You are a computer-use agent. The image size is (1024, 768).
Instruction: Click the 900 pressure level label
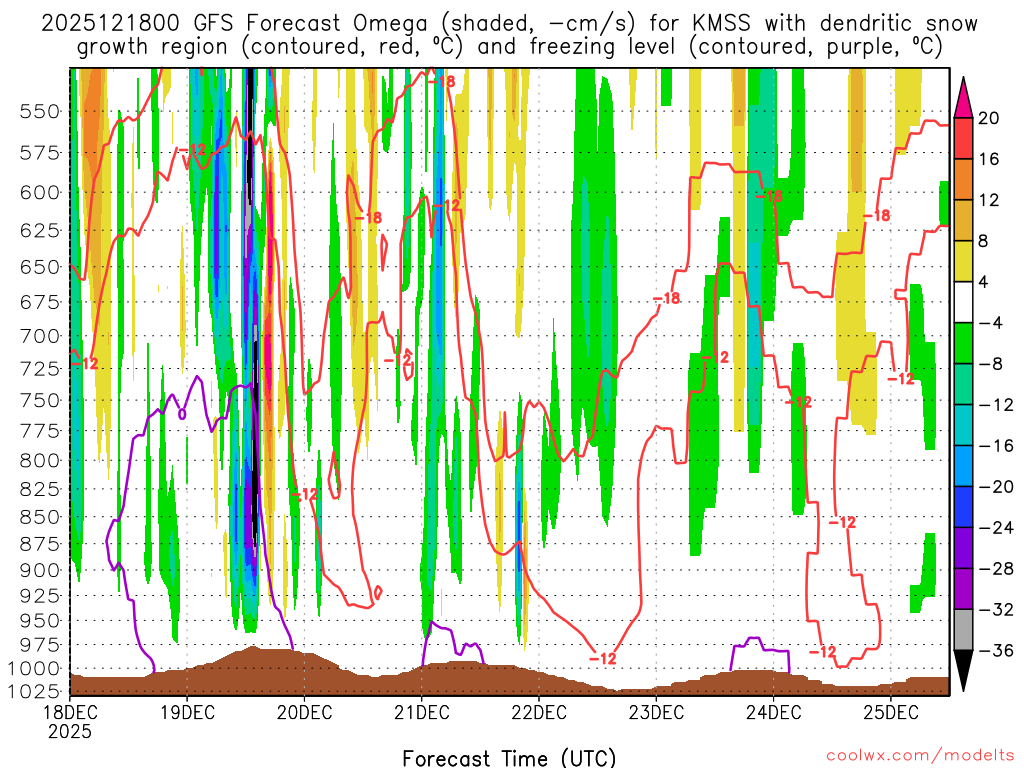click(x=40, y=570)
